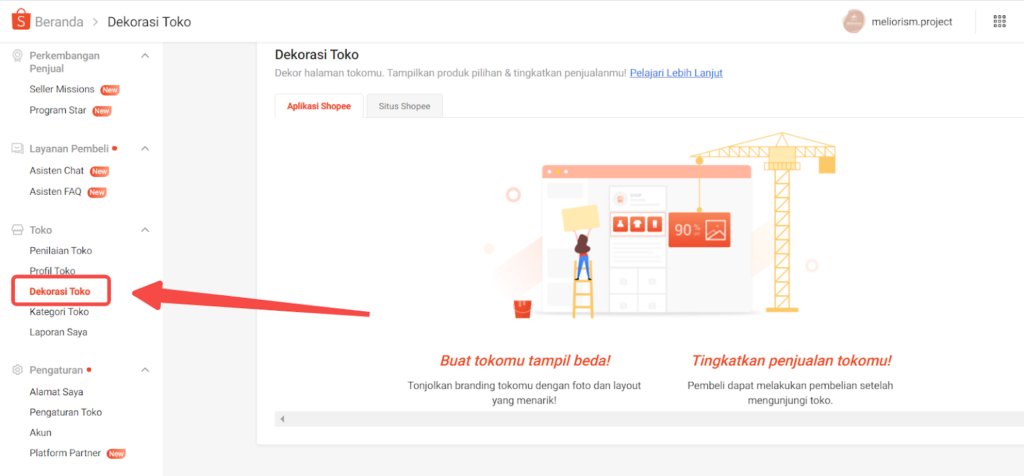Click the Pengaturan gear icon

click(x=18, y=370)
